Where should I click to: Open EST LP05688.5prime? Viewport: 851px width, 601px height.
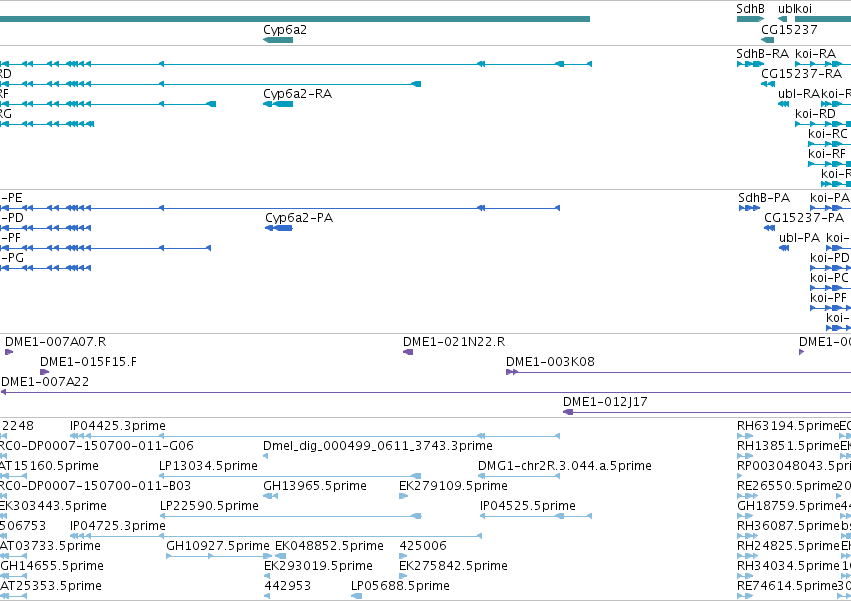point(400,586)
